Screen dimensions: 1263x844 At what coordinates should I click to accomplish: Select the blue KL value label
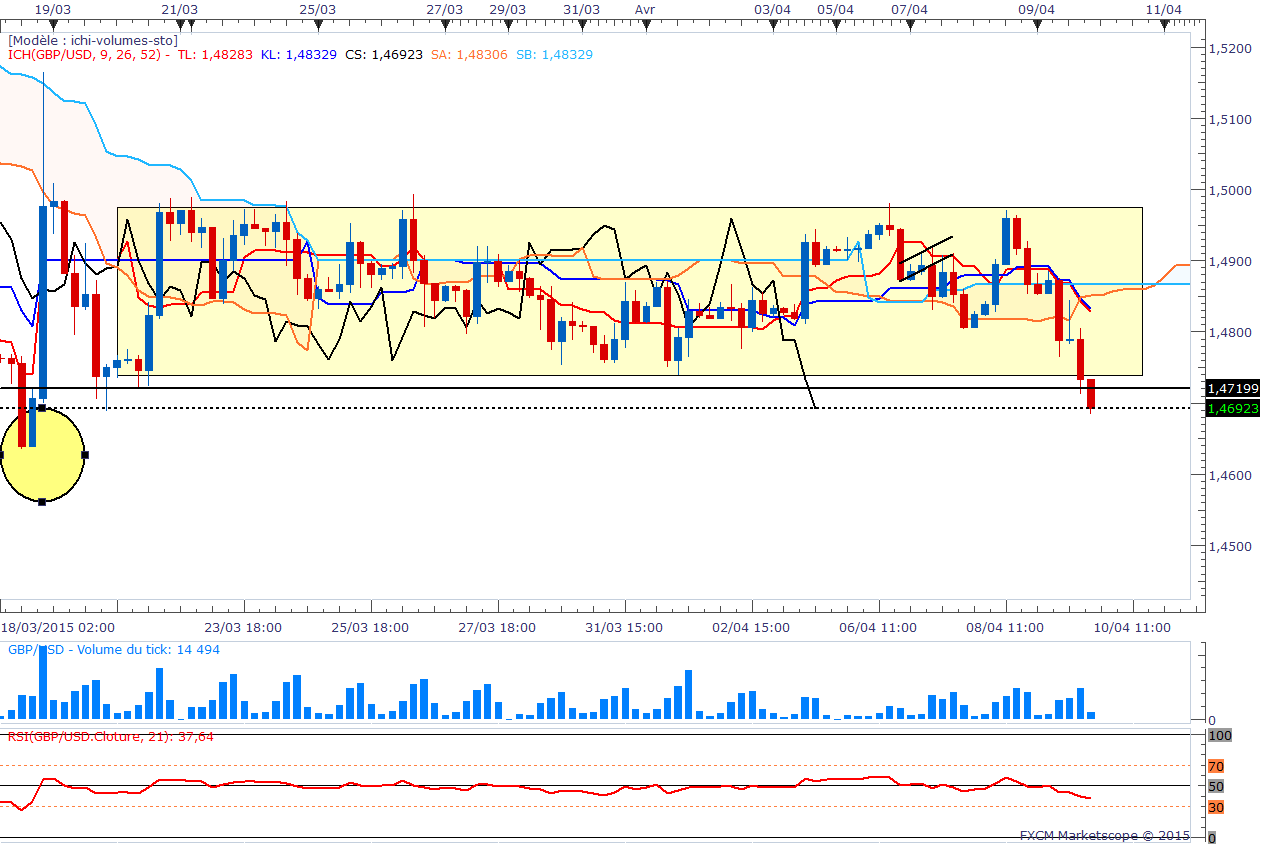(299, 55)
